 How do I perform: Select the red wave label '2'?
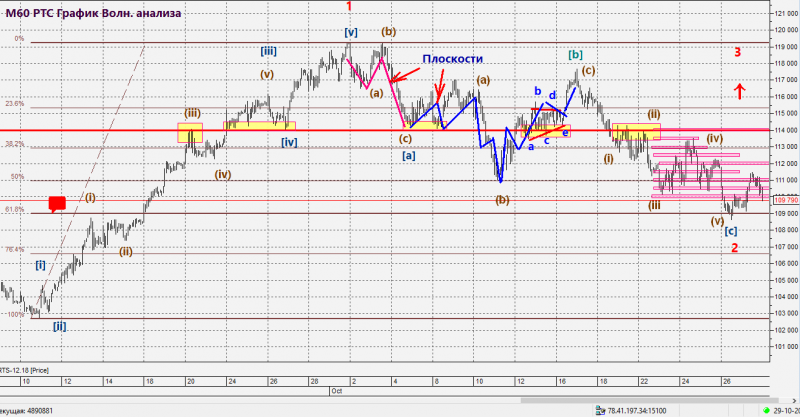[x=735, y=248]
